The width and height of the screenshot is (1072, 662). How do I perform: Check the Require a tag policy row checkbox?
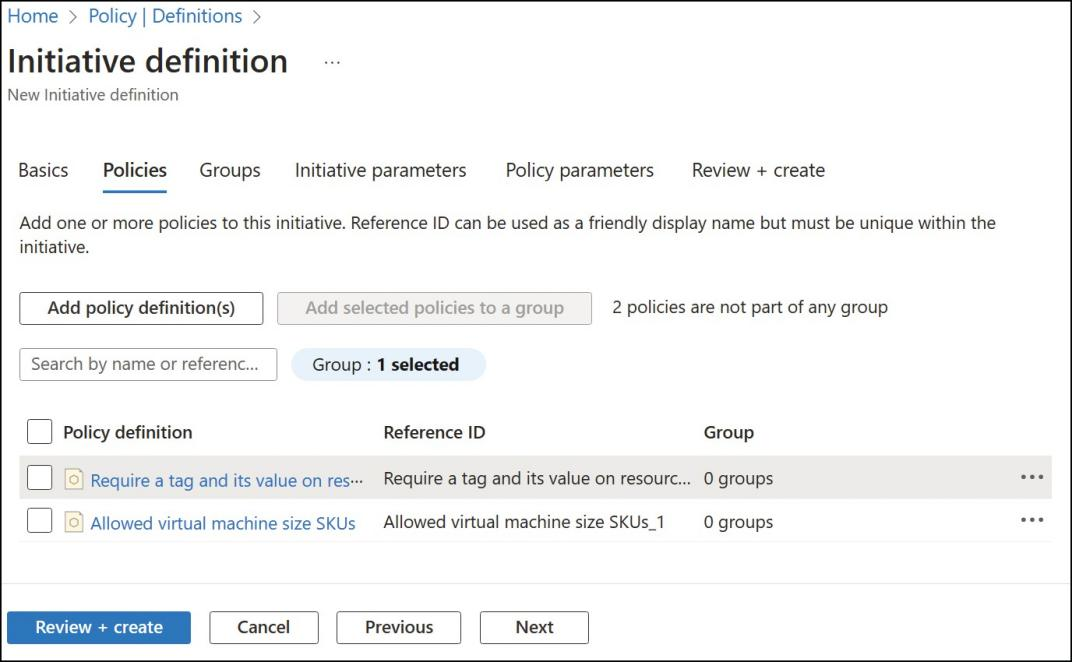pyautogui.click(x=40, y=477)
